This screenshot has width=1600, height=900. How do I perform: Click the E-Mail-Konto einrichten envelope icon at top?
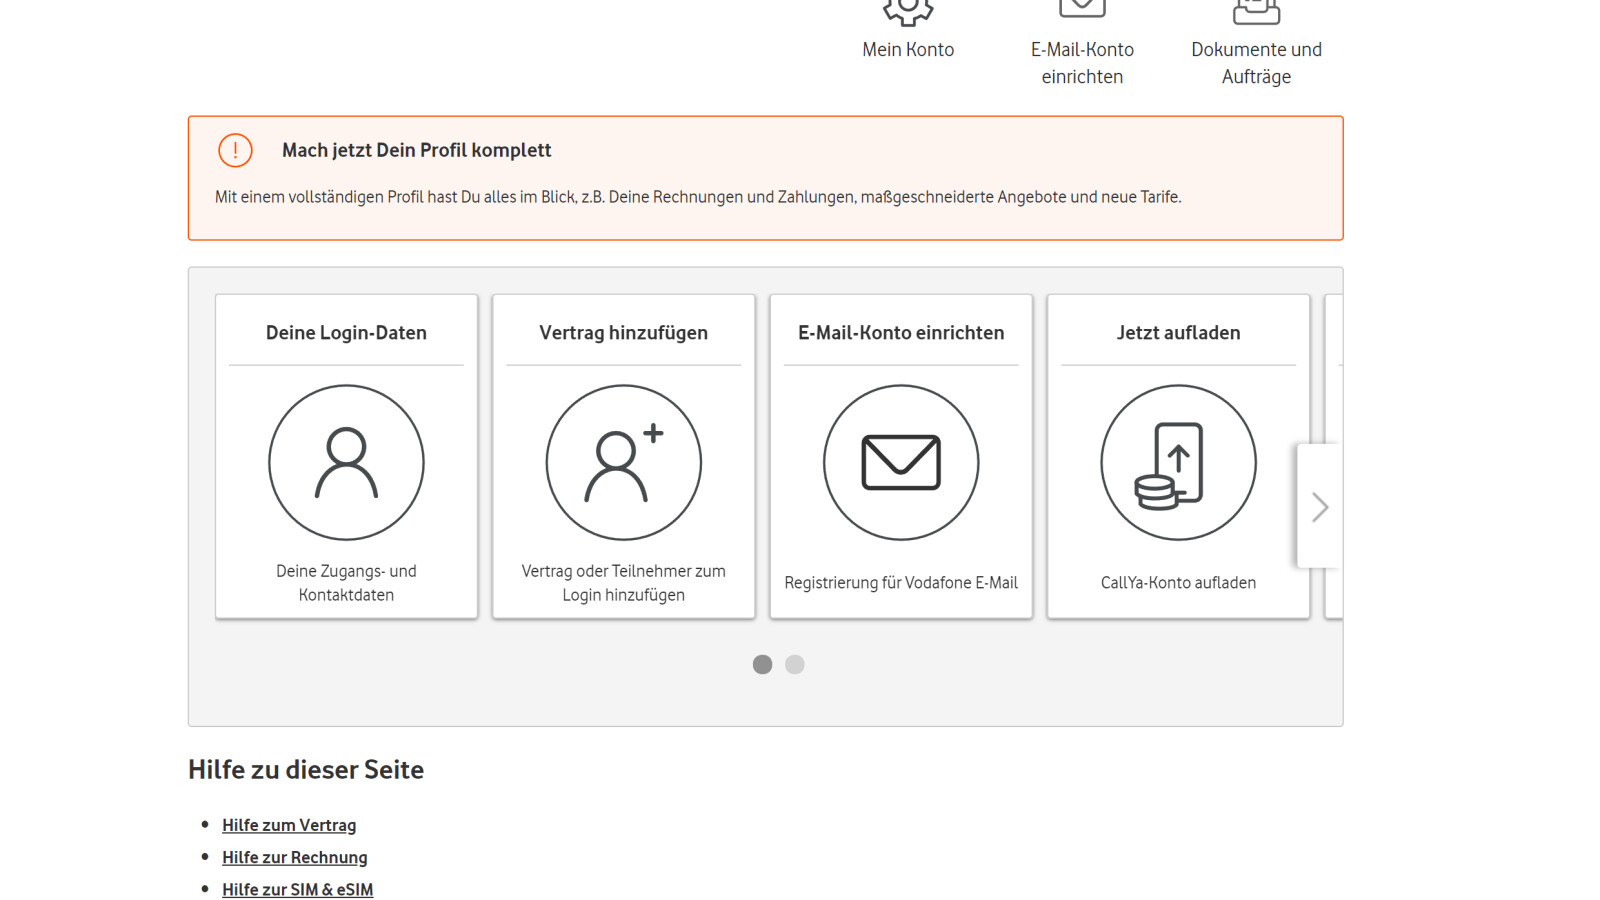(x=1081, y=8)
